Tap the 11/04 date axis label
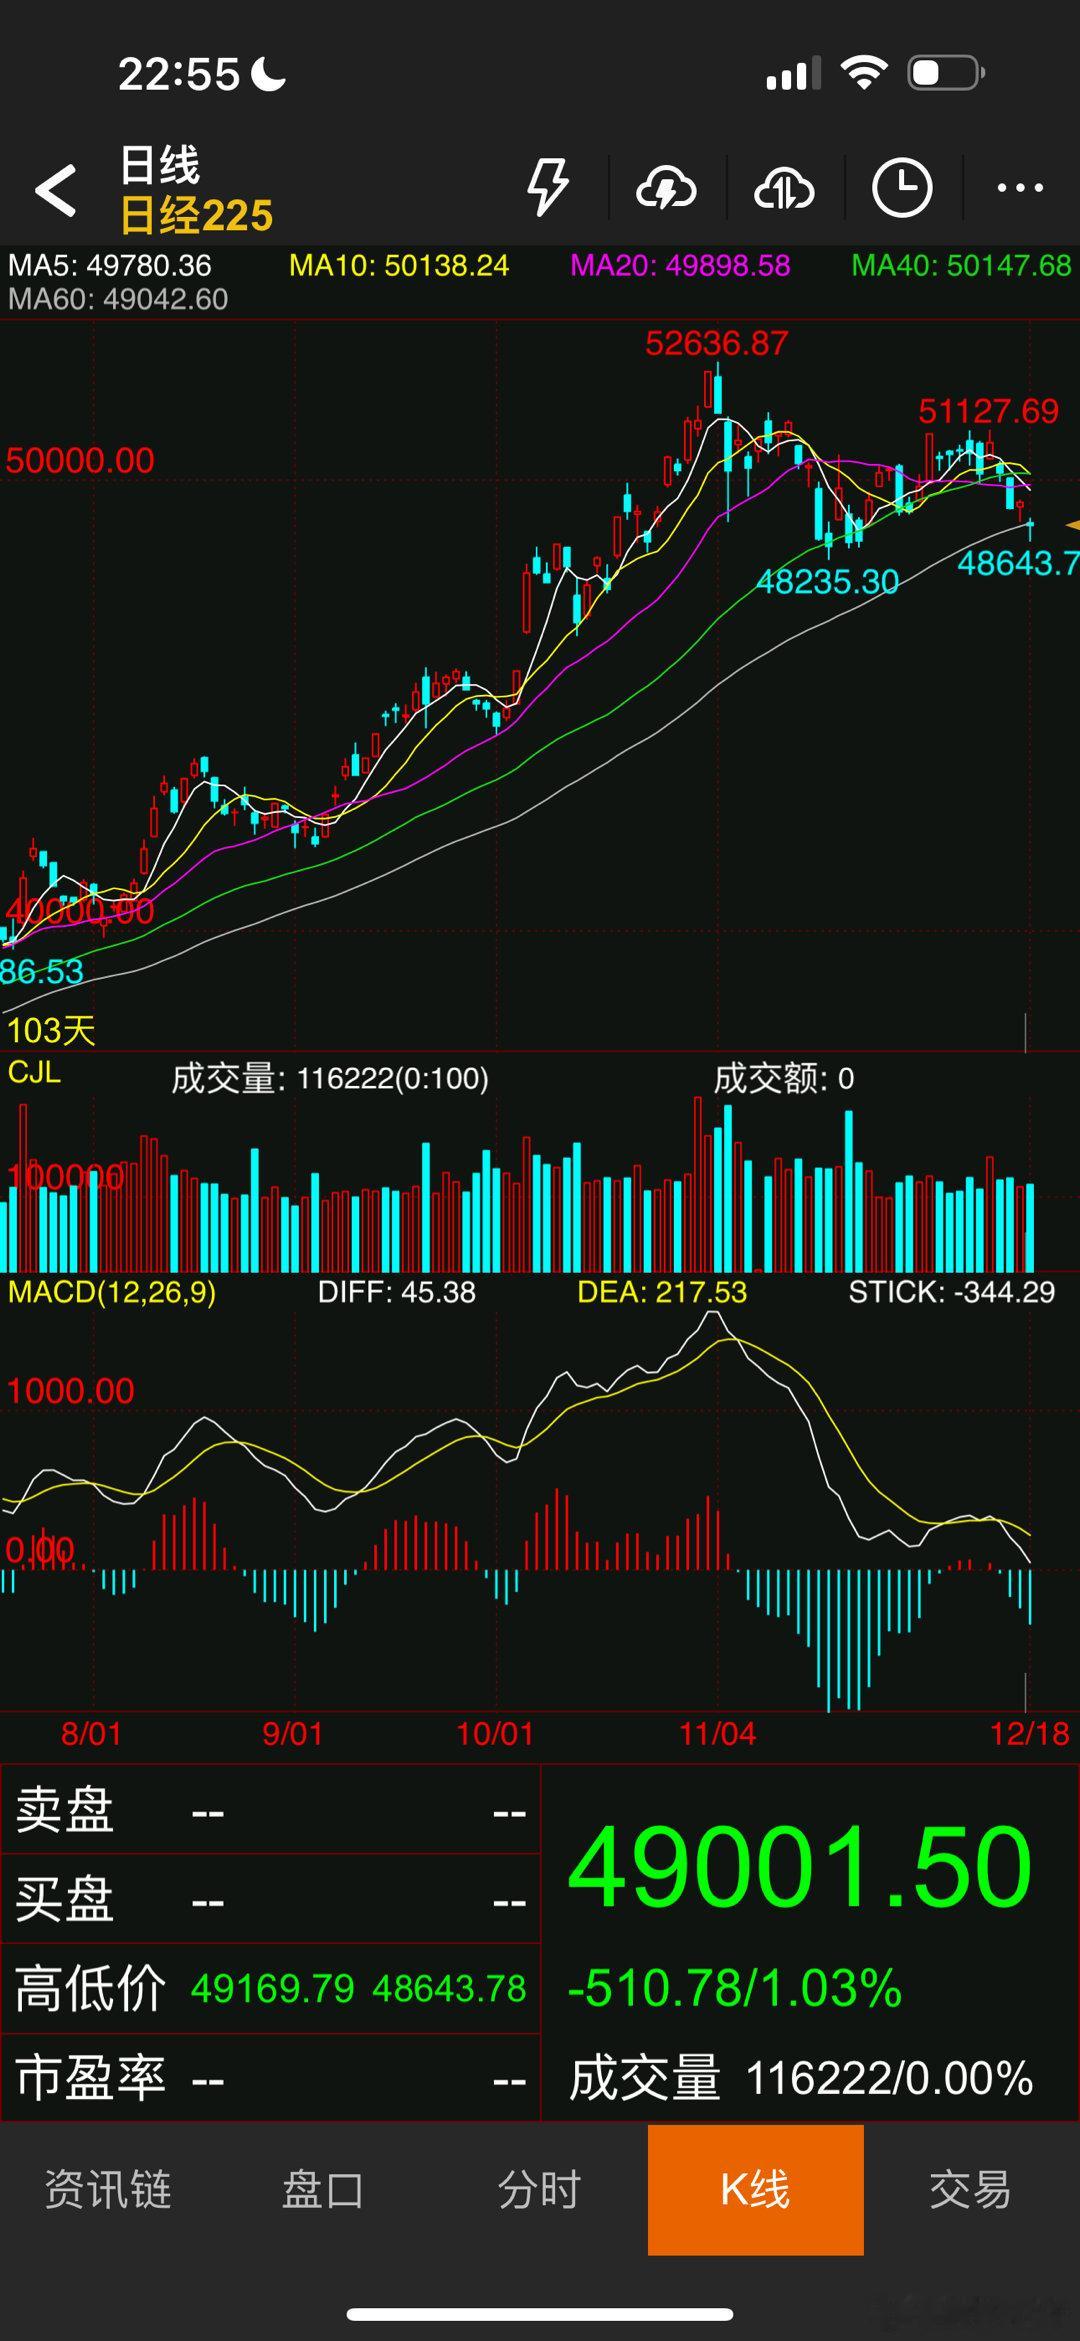 (718, 1733)
